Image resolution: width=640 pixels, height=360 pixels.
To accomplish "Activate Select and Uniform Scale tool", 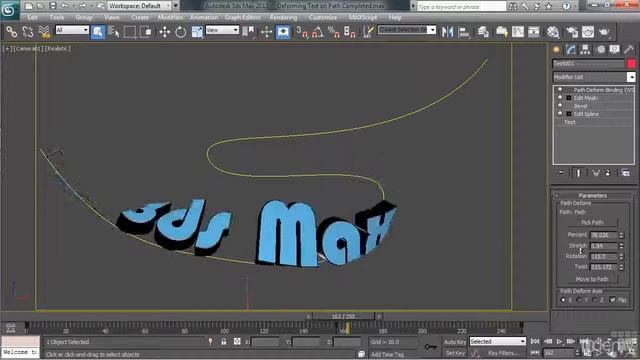I will tap(197, 32).
